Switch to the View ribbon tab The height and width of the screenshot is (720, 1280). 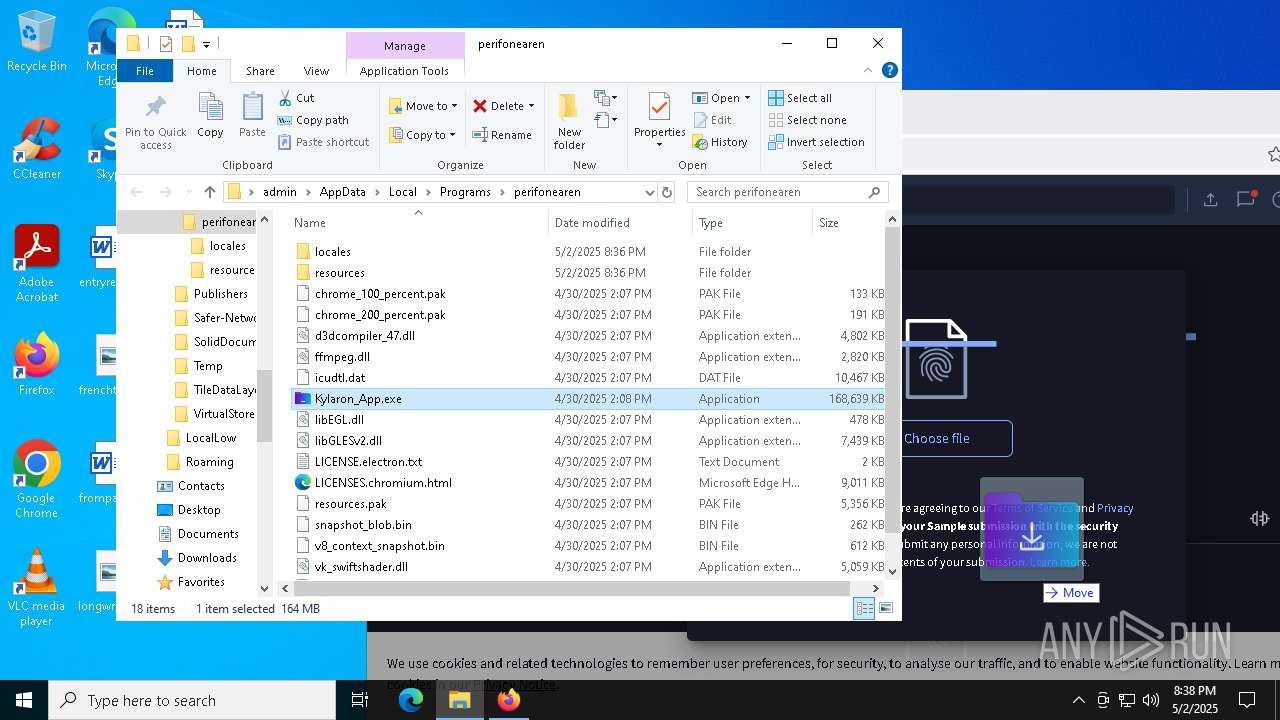[x=316, y=71]
